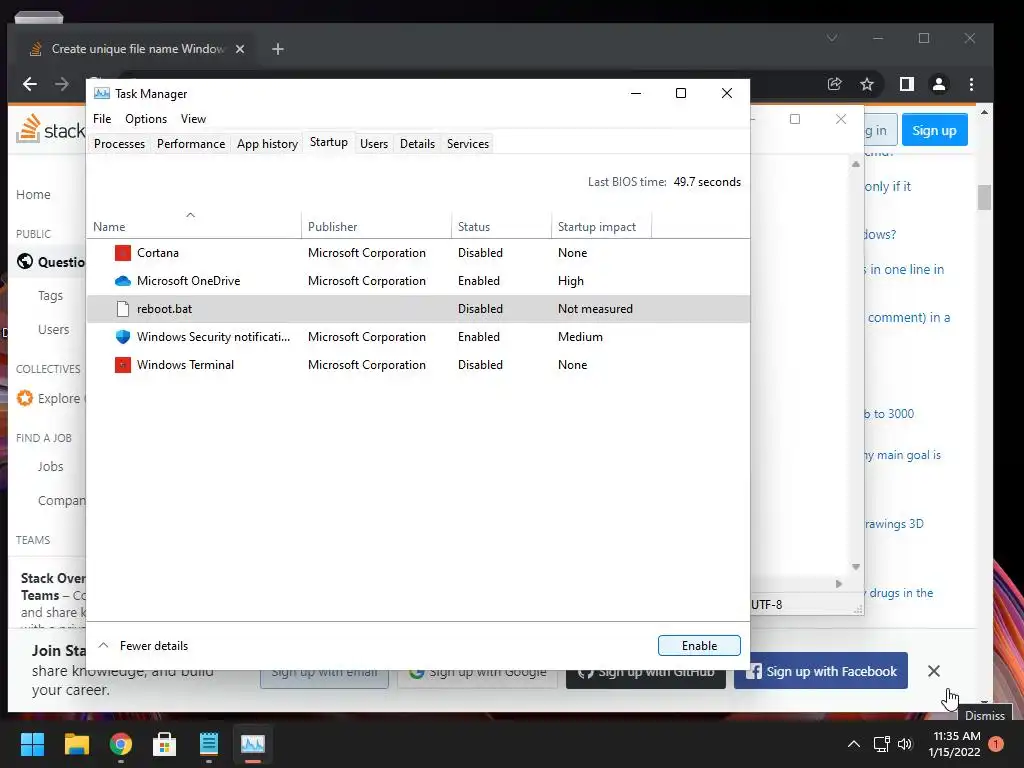This screenshot has height=768, width=1024.
Task: Sort by the Publisher column header
Action: 377,227
